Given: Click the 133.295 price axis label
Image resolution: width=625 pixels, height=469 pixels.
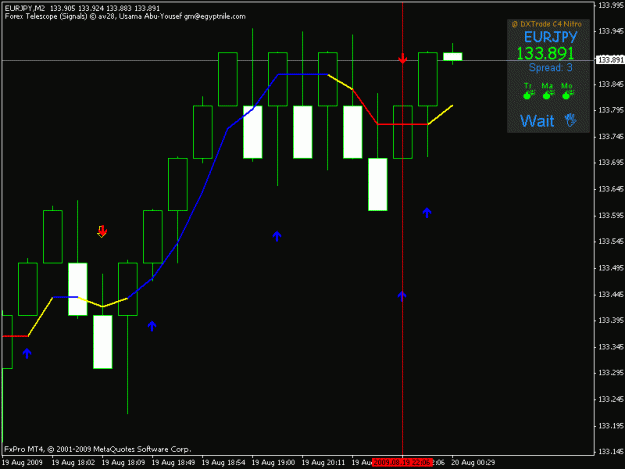Looking at the screenshot, I should tap(611, 373).
